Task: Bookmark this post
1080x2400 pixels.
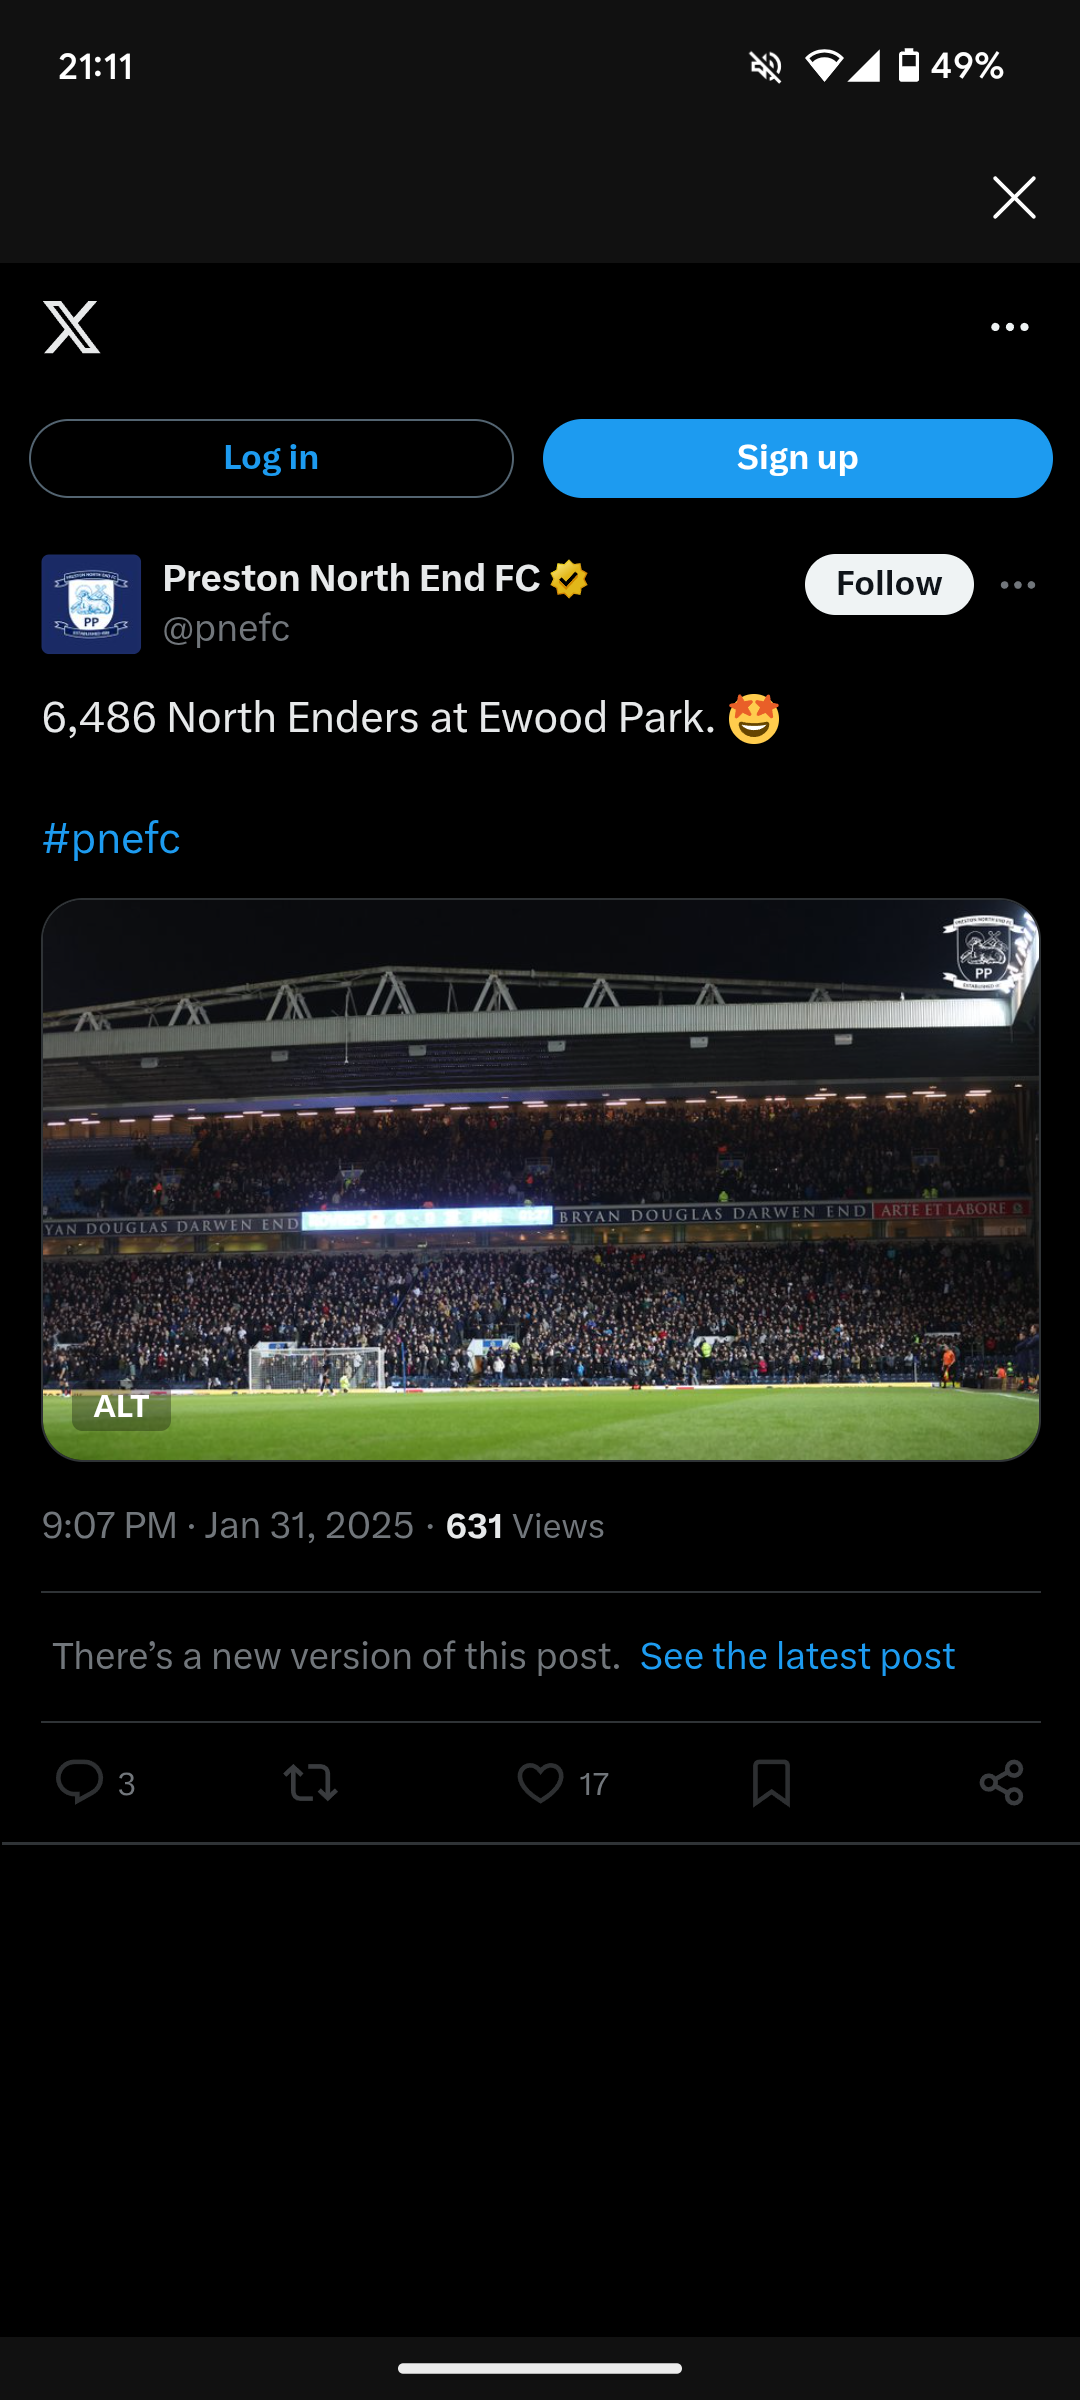Action: pyautogui.click(x=771, y=1782)
